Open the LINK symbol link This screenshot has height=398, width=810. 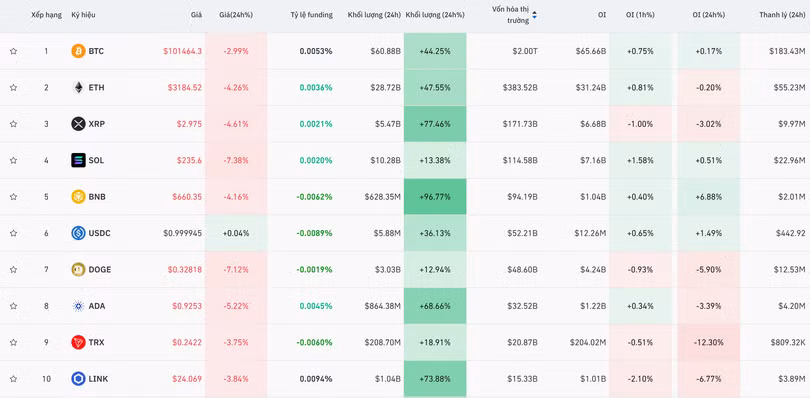(98, 379)
